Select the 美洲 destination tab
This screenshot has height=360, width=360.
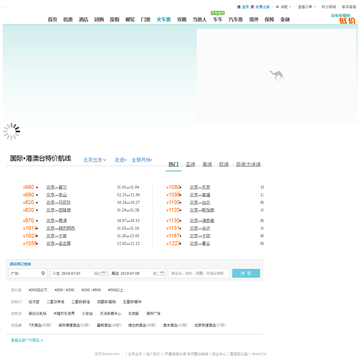point(207,164)
